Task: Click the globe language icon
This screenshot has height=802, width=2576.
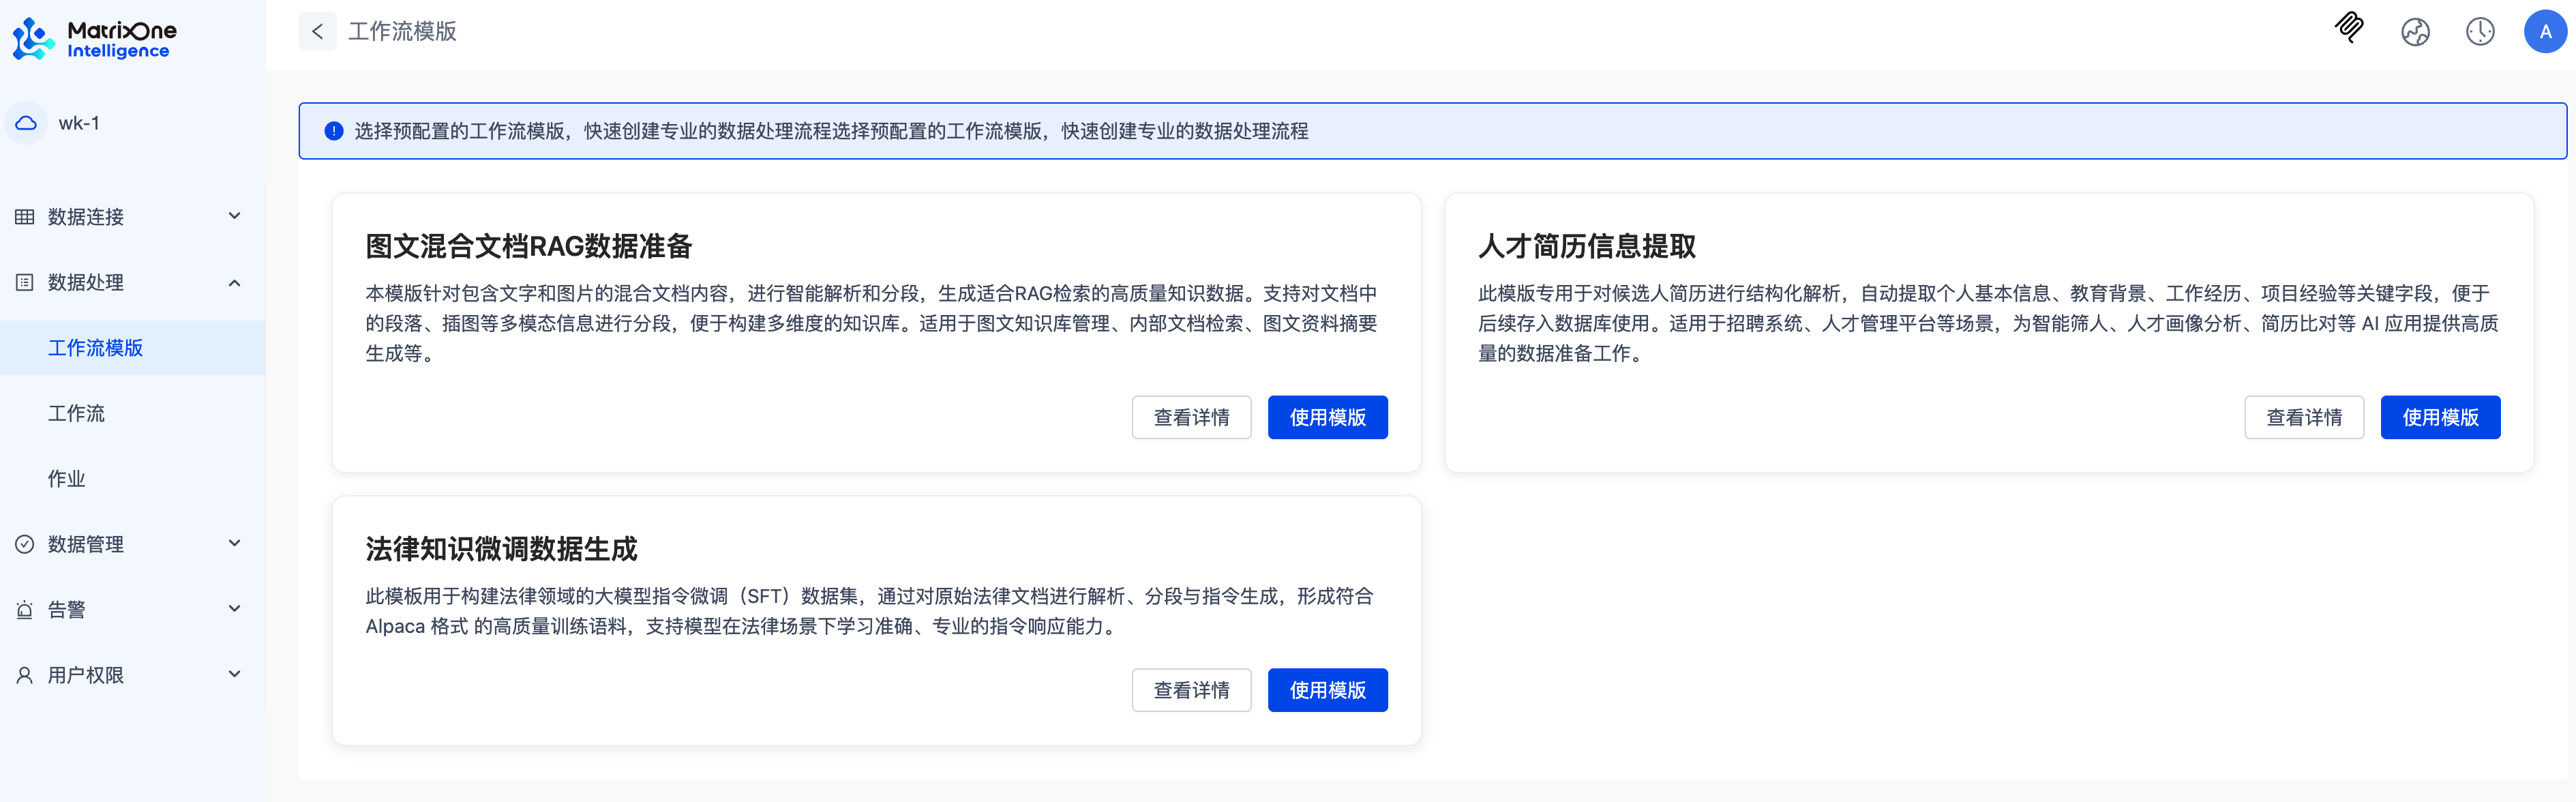Action: pos(2415,31)
